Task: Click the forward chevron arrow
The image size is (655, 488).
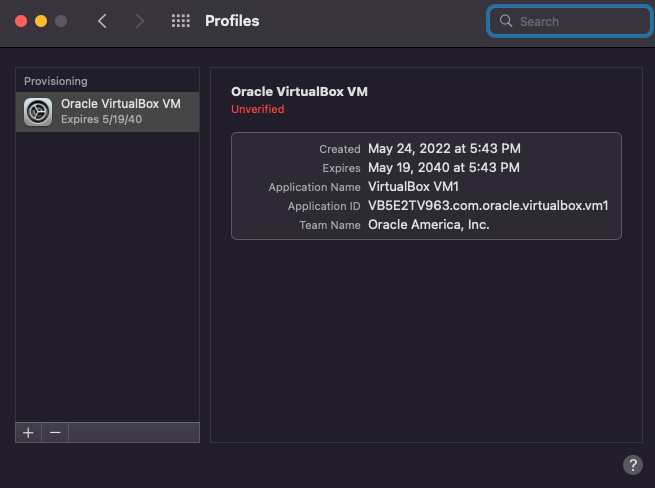Action: pos(139,21)
